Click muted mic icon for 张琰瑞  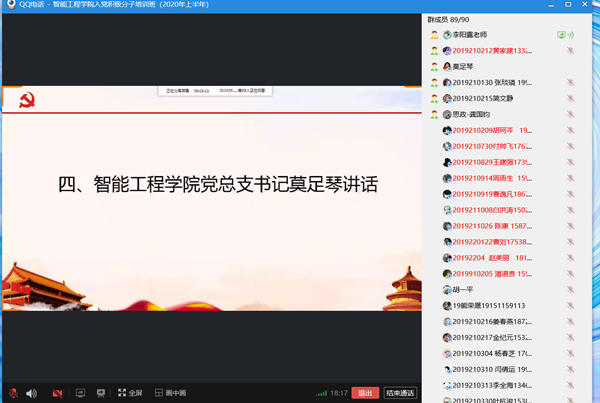pyautogui.click(x=570, y=82)
